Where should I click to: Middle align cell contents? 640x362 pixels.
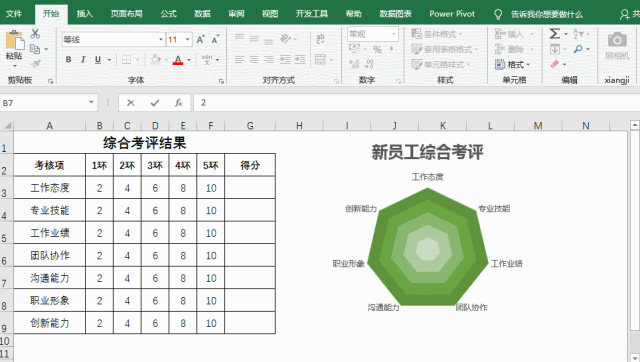[x=254, y=39]
